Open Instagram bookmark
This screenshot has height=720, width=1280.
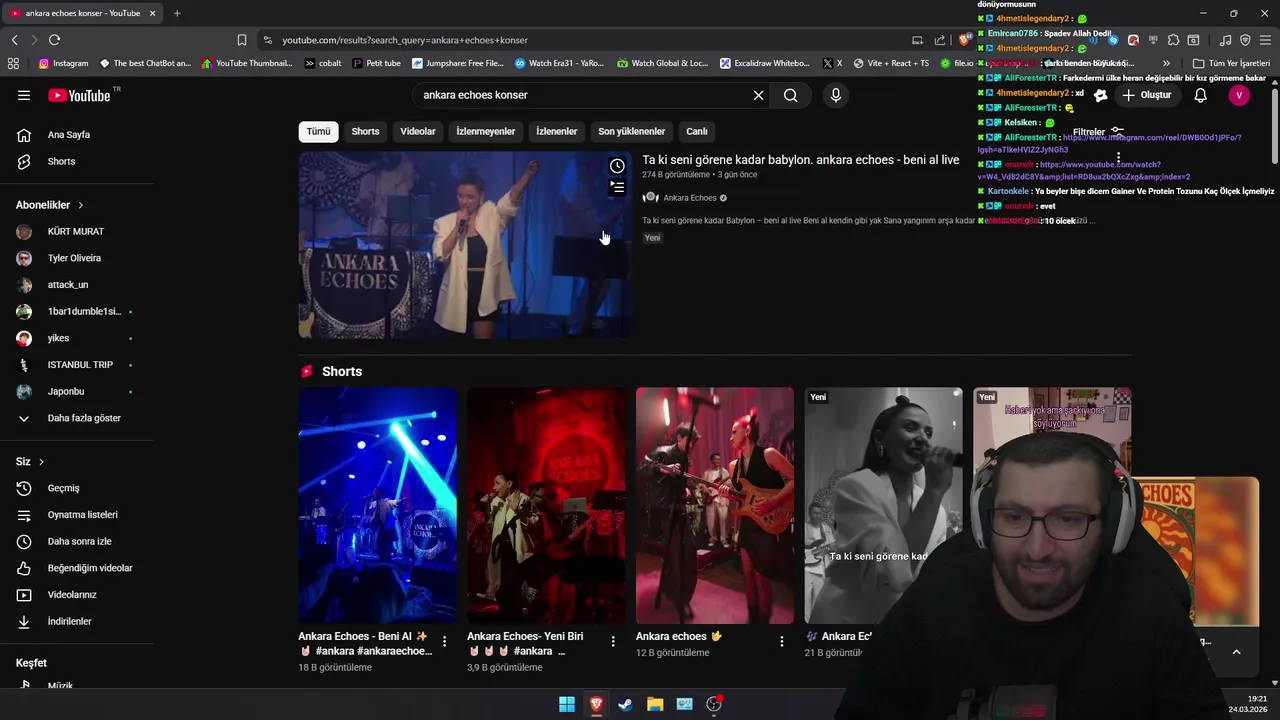pos(63,63)
